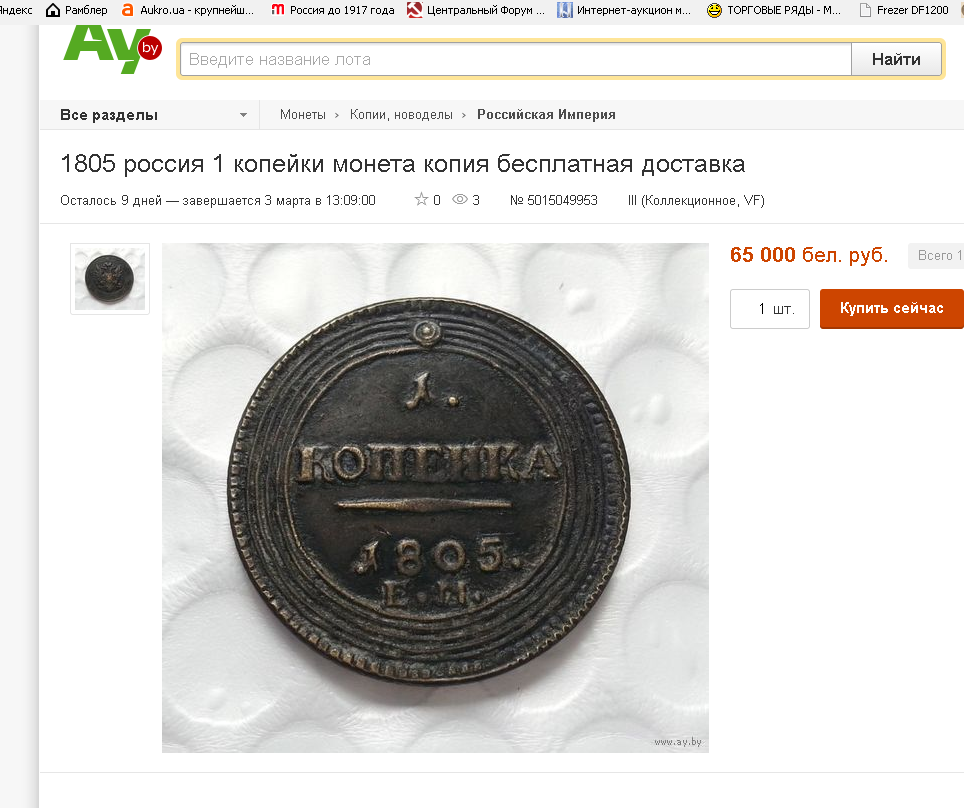
Task: Open Frezer DF1200 page bookmark
Action: click(x=904, y=10)
